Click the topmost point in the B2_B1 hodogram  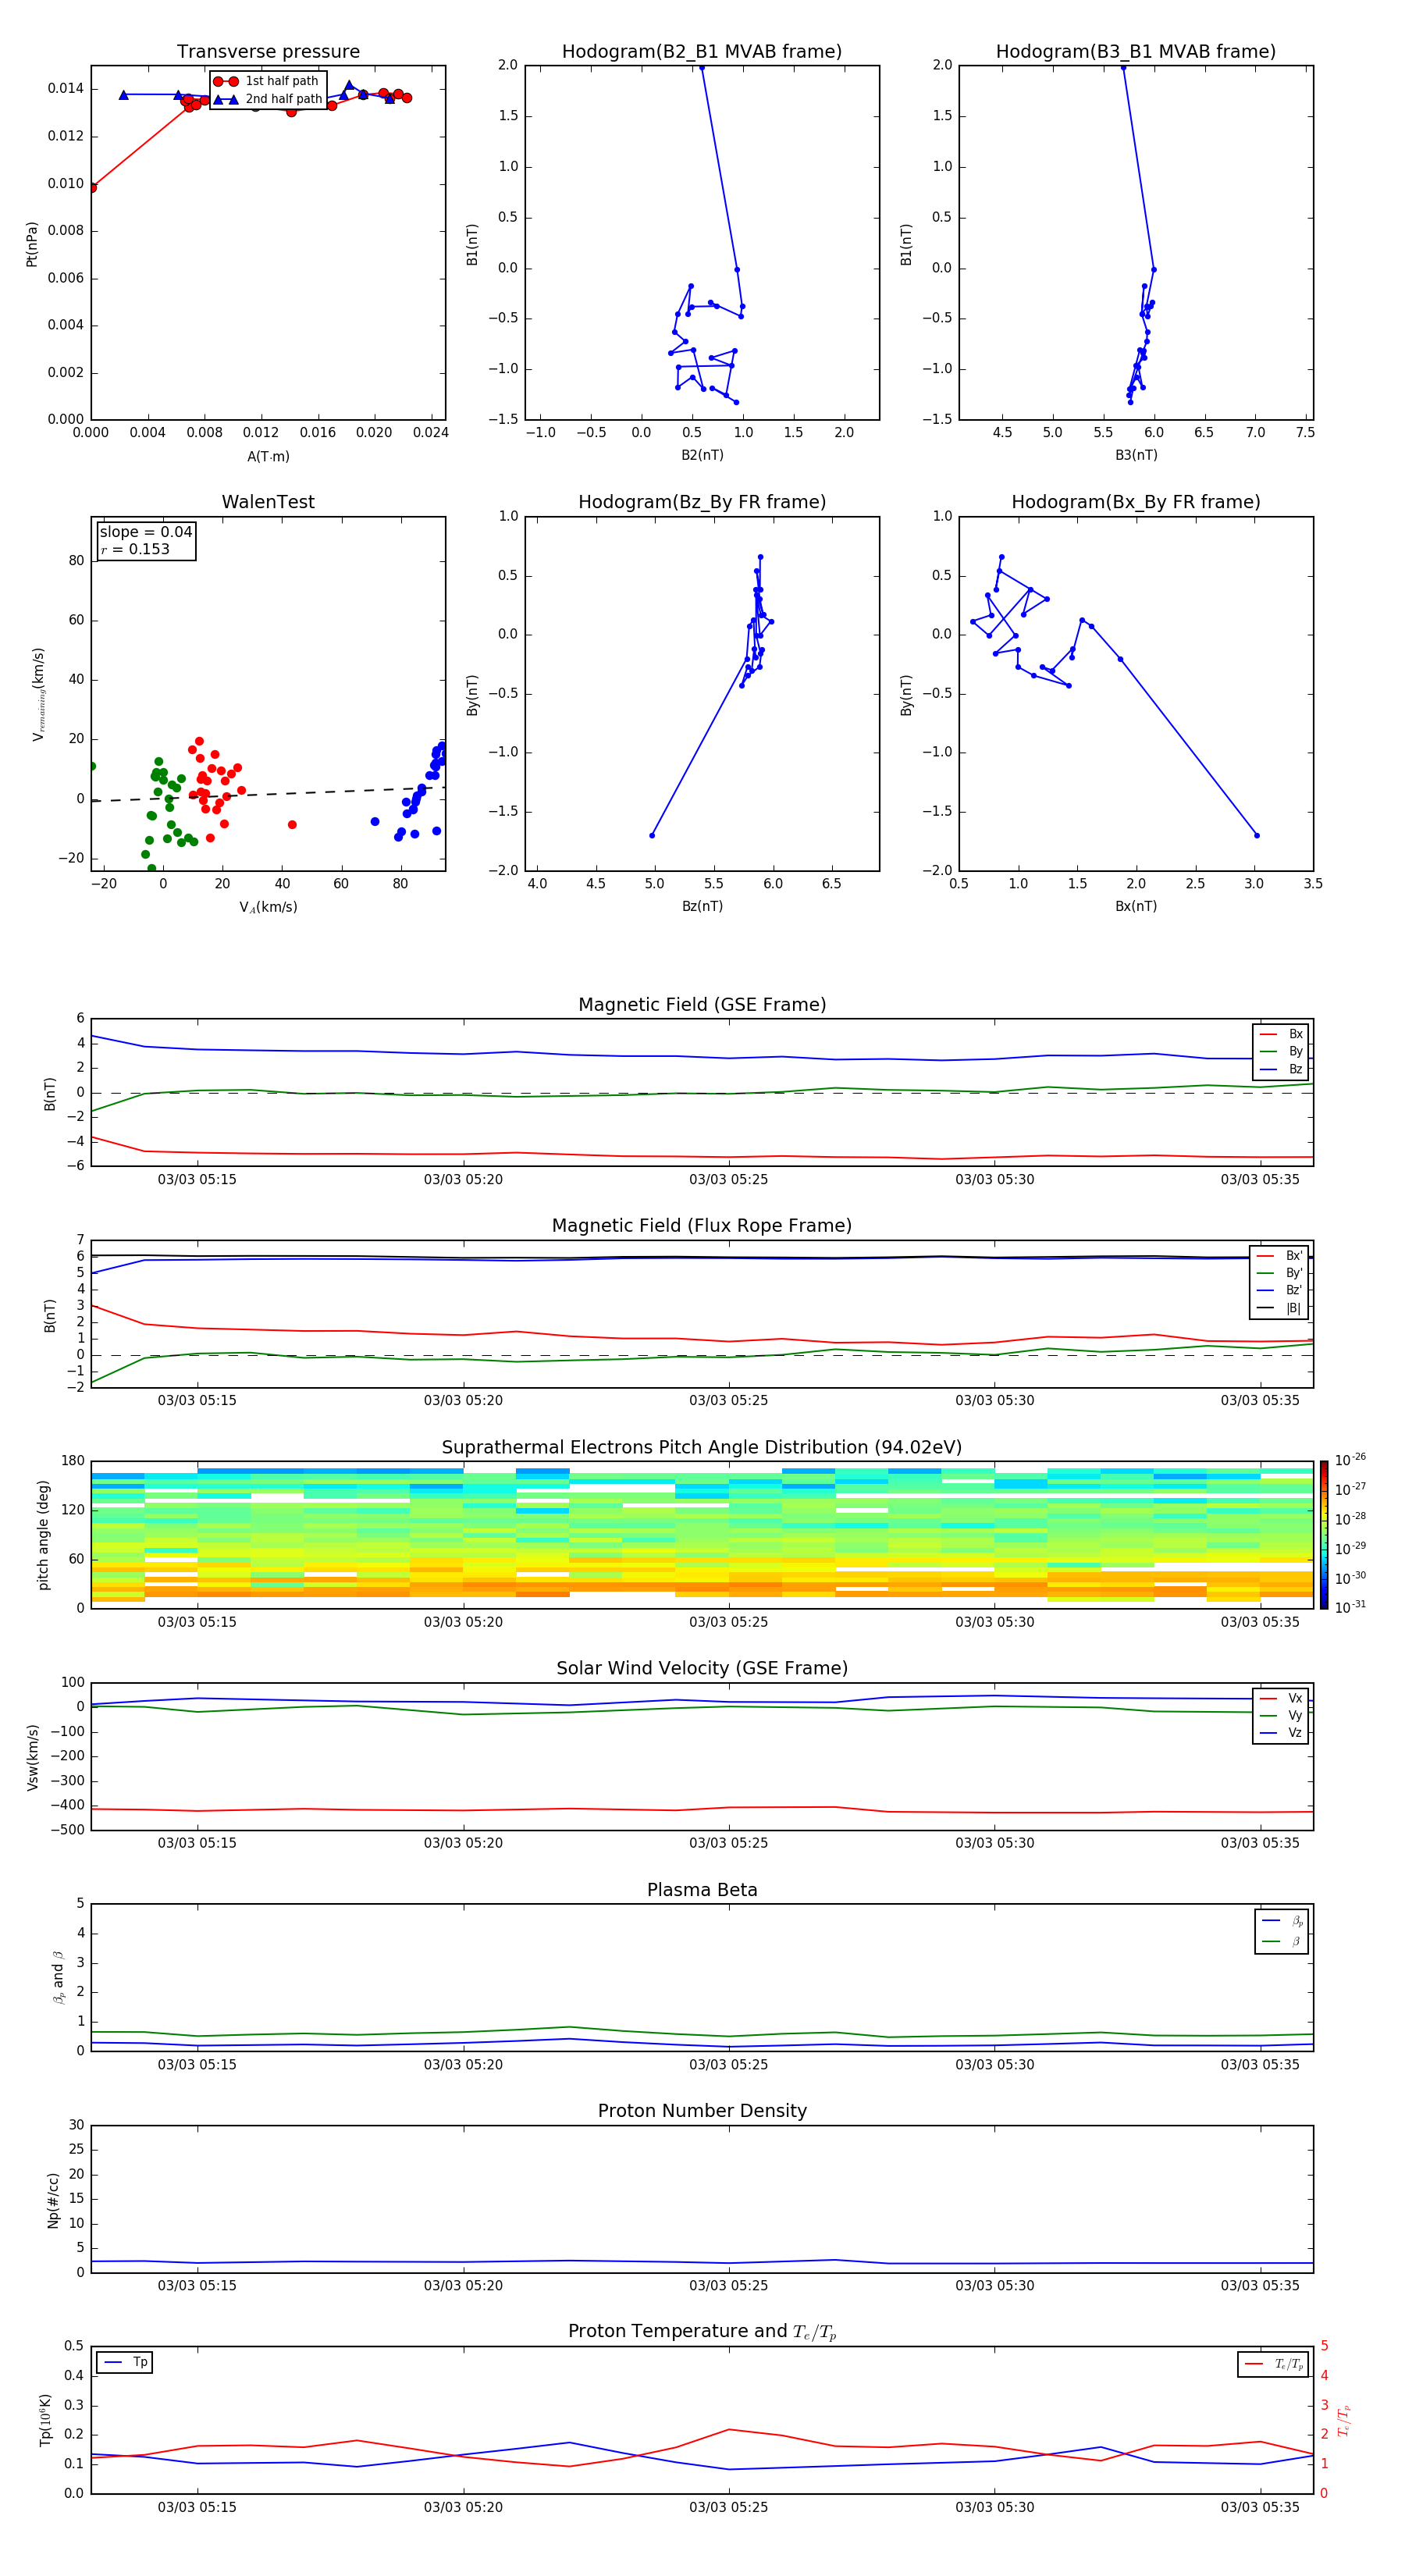(x=702, y=68)
